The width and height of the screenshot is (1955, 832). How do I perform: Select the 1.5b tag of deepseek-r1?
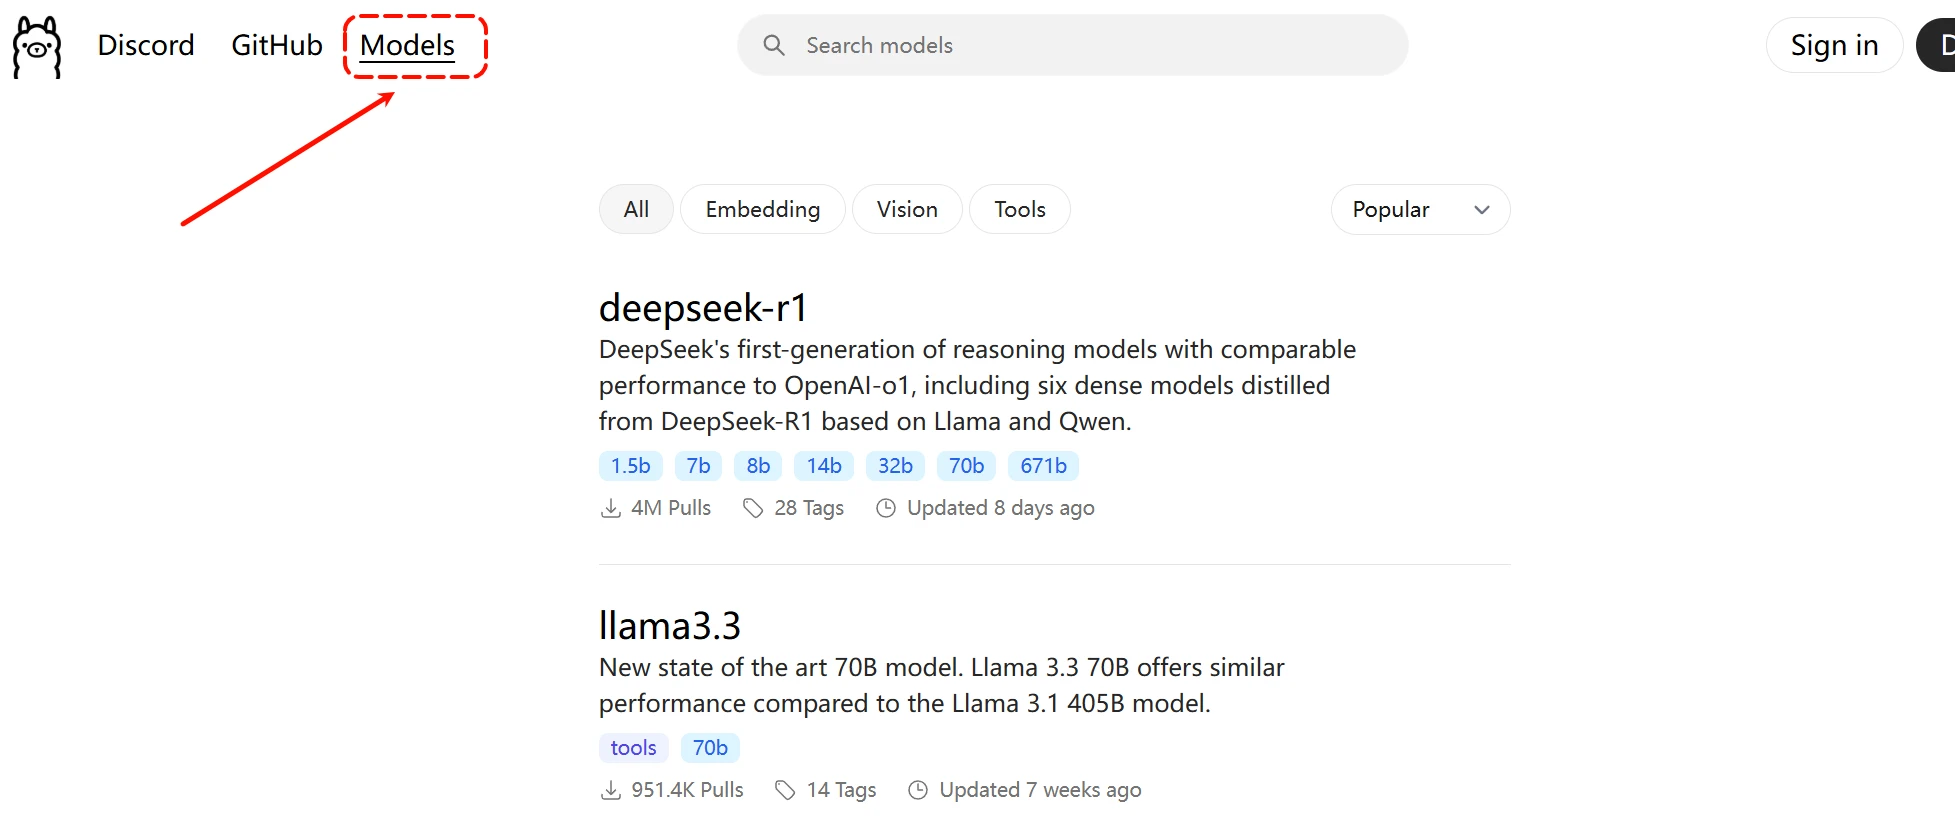631,466
